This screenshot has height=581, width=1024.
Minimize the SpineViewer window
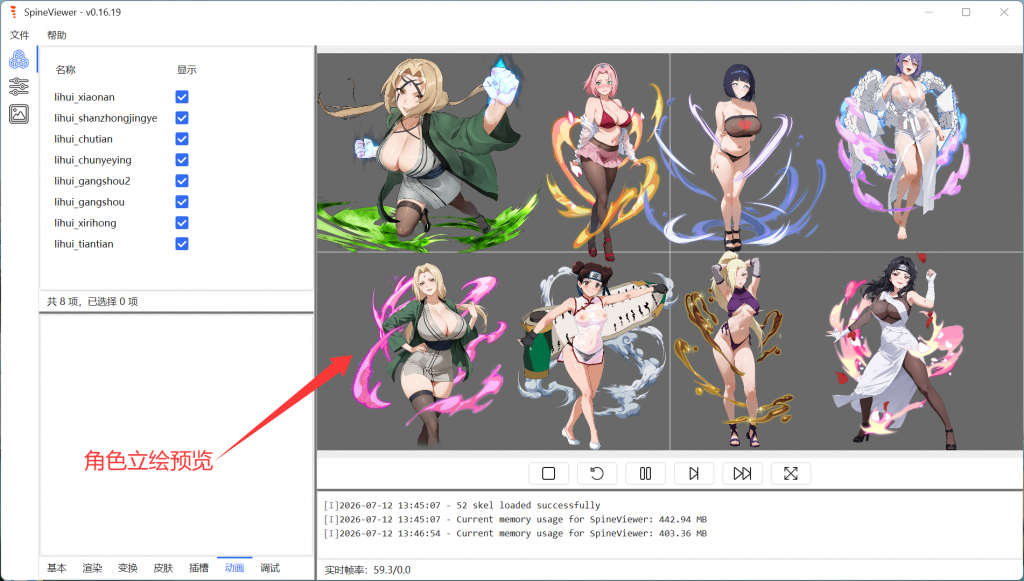click(929, 12)
